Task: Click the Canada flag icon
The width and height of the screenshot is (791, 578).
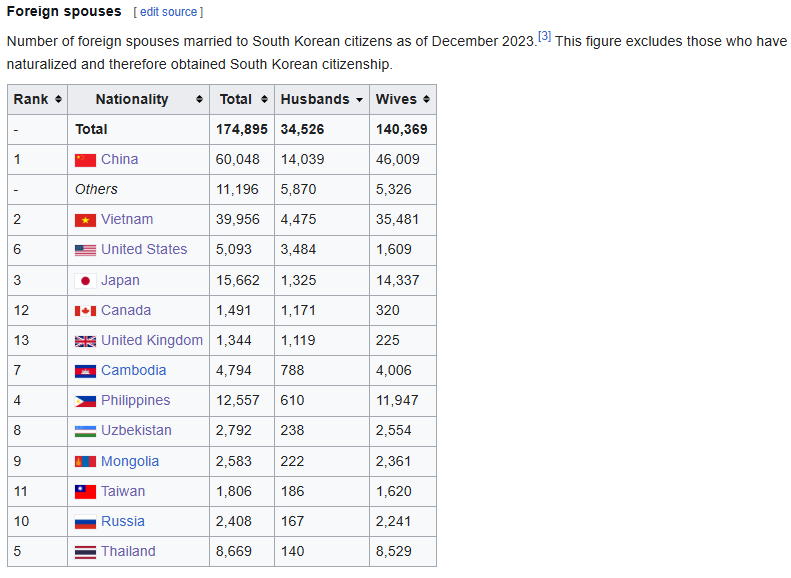Action: 85,311
